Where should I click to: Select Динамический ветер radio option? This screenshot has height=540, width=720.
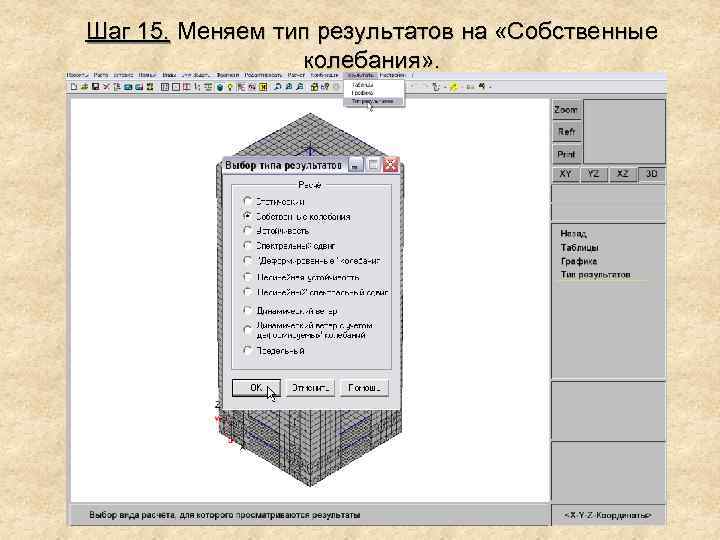(248, 310)
